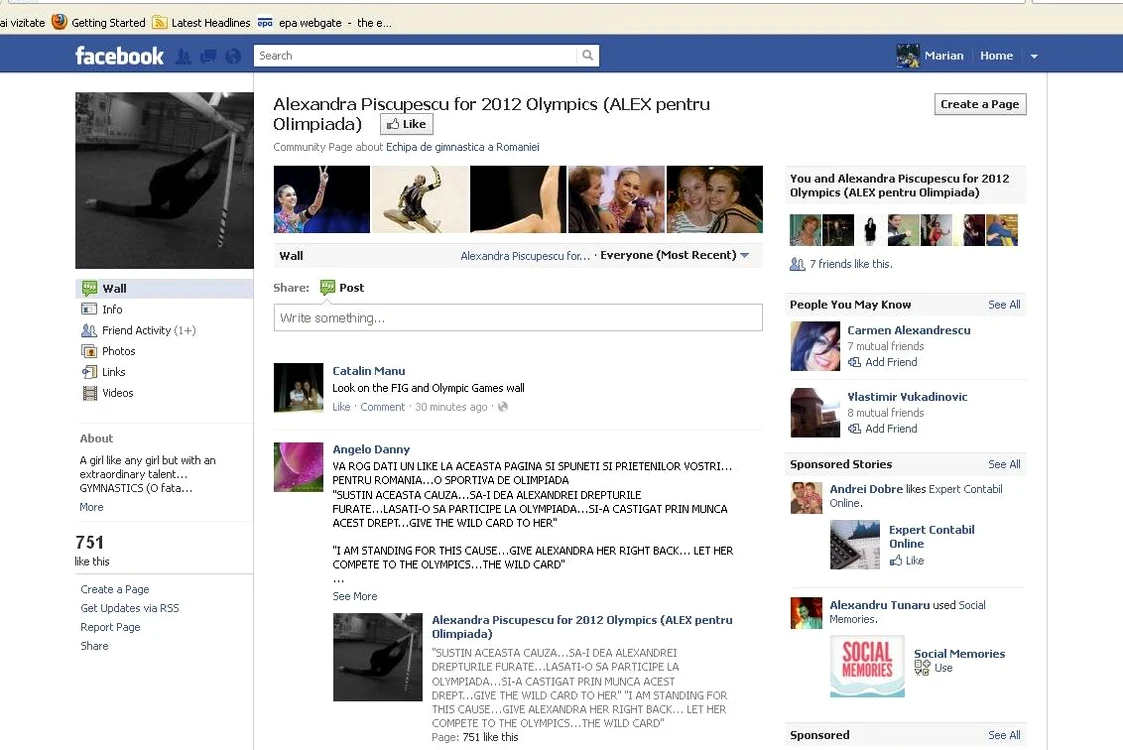Click Share link in left sidebar

coord(95,645)
